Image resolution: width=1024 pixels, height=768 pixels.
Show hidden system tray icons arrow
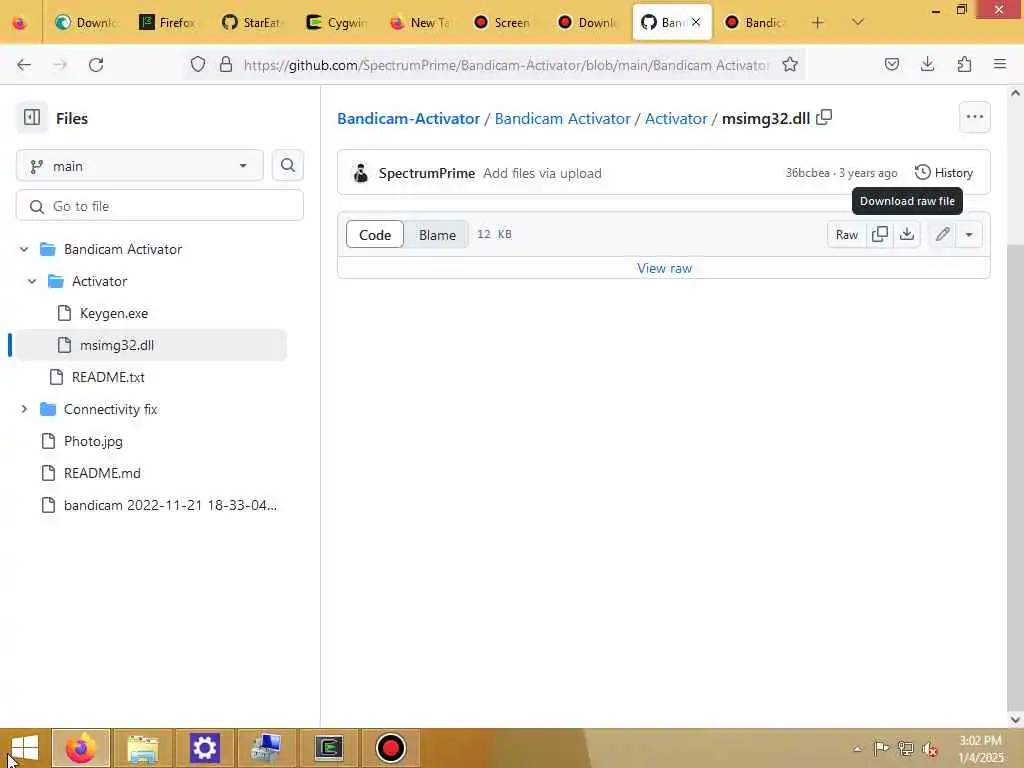point(857,749)
